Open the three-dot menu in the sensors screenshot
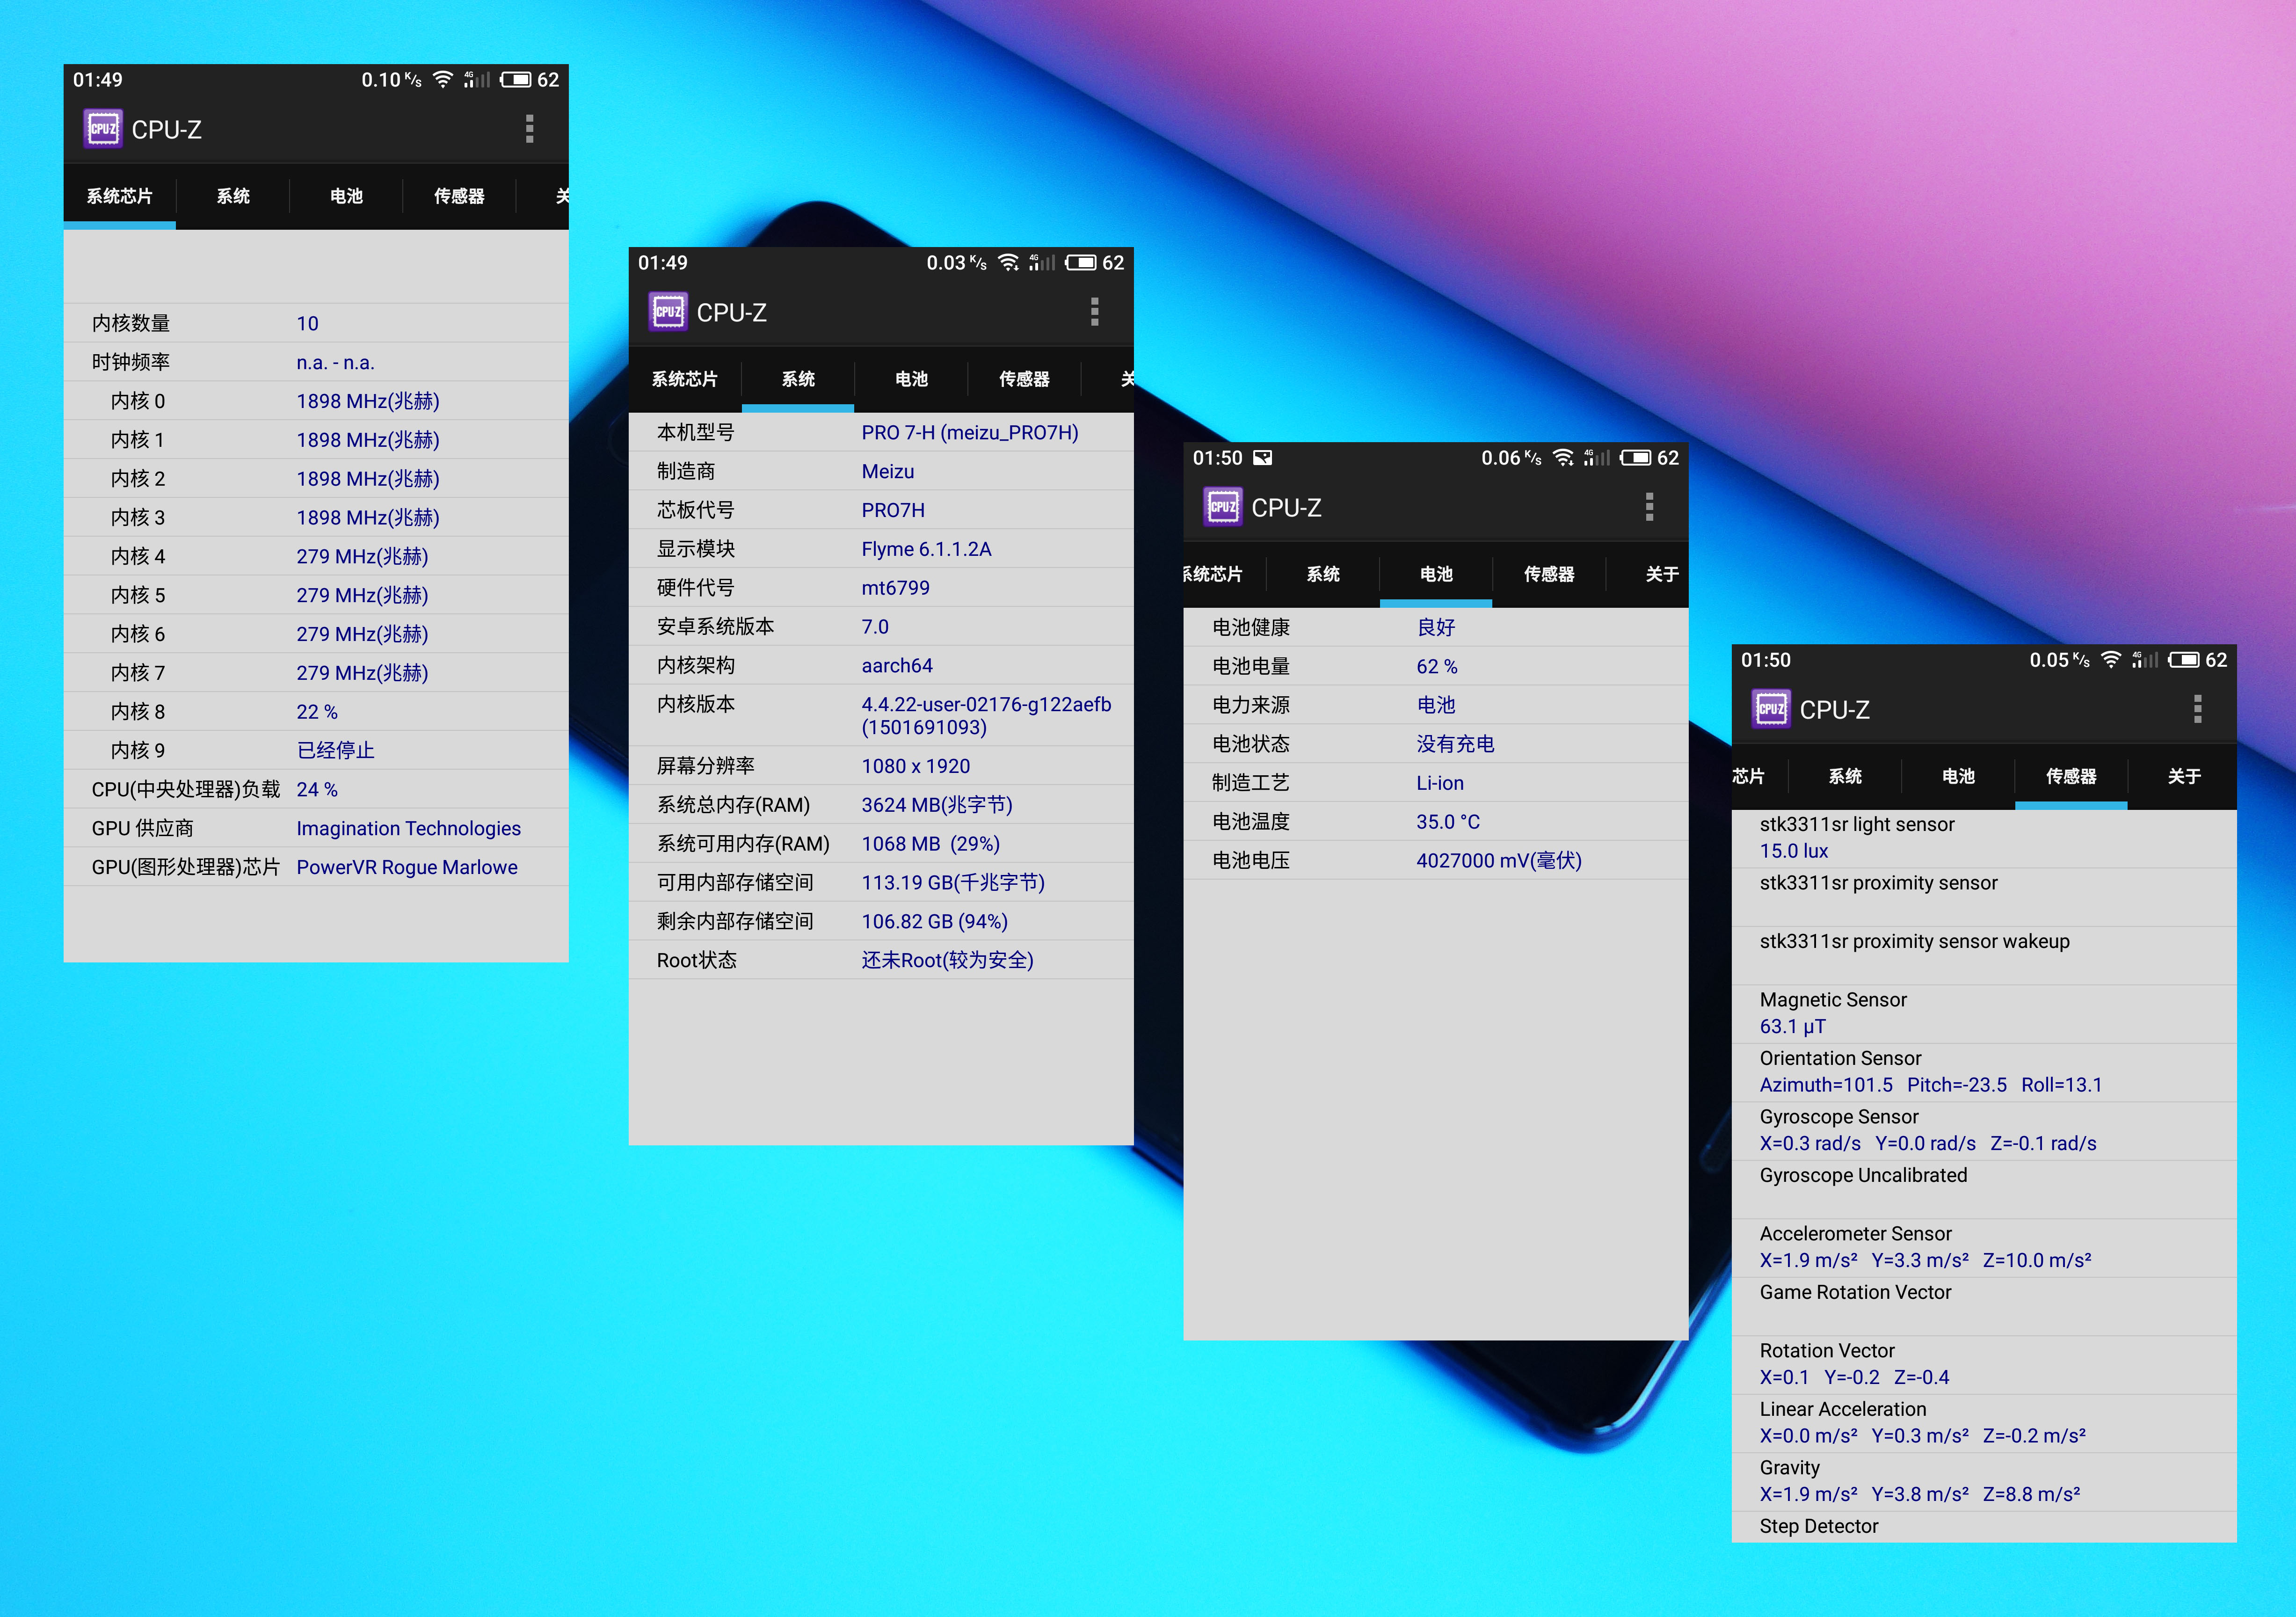2296x1617 pixels. (x=2198, y=709)
